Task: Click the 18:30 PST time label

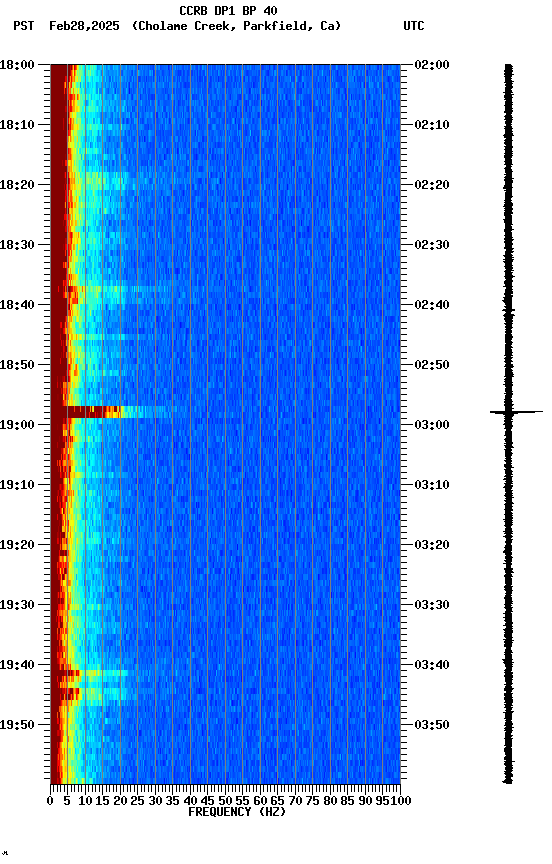Action: click(17, 245)
